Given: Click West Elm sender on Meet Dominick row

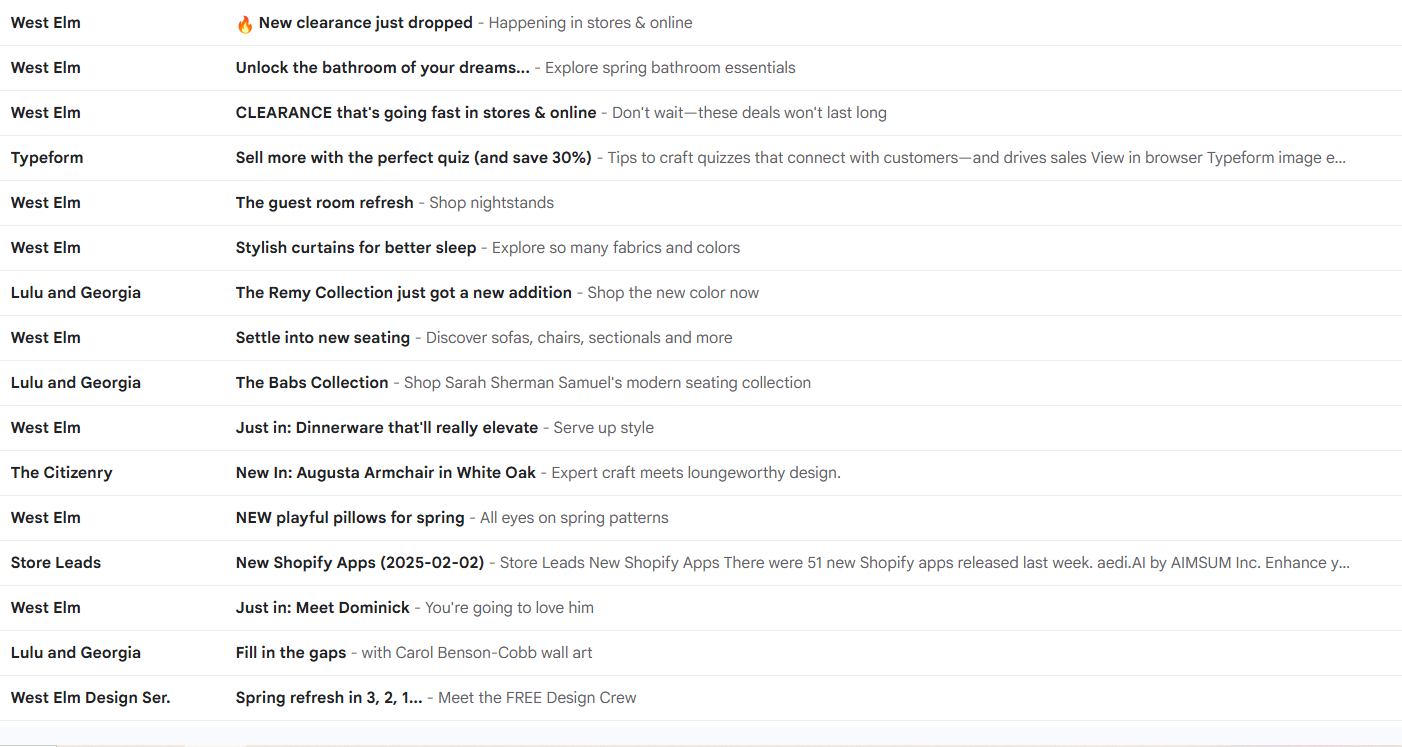Looking at the screenshot, I should (x=46, y=608).
